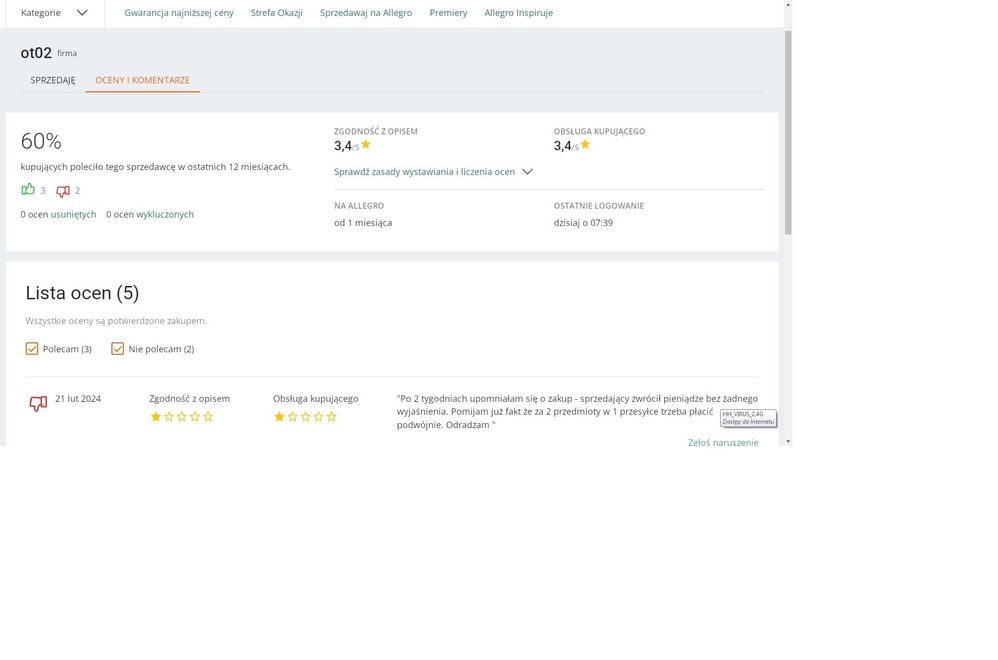Click the wykluczonych ratings link
This screenshot has height=660, width=998.
[165, 214]
